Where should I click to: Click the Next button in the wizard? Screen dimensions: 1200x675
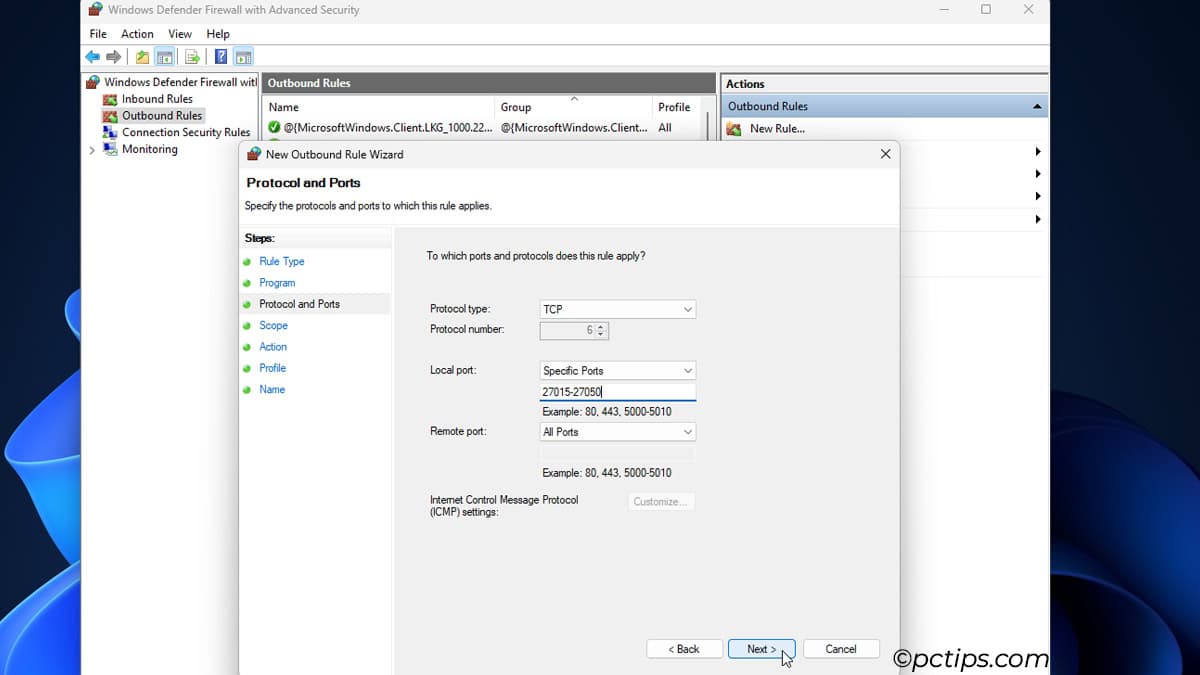click(x=761, y=649)
